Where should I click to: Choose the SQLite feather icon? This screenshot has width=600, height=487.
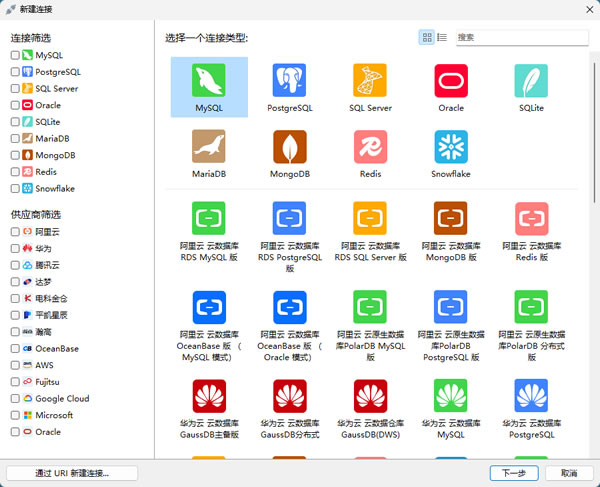coord(531,80)
